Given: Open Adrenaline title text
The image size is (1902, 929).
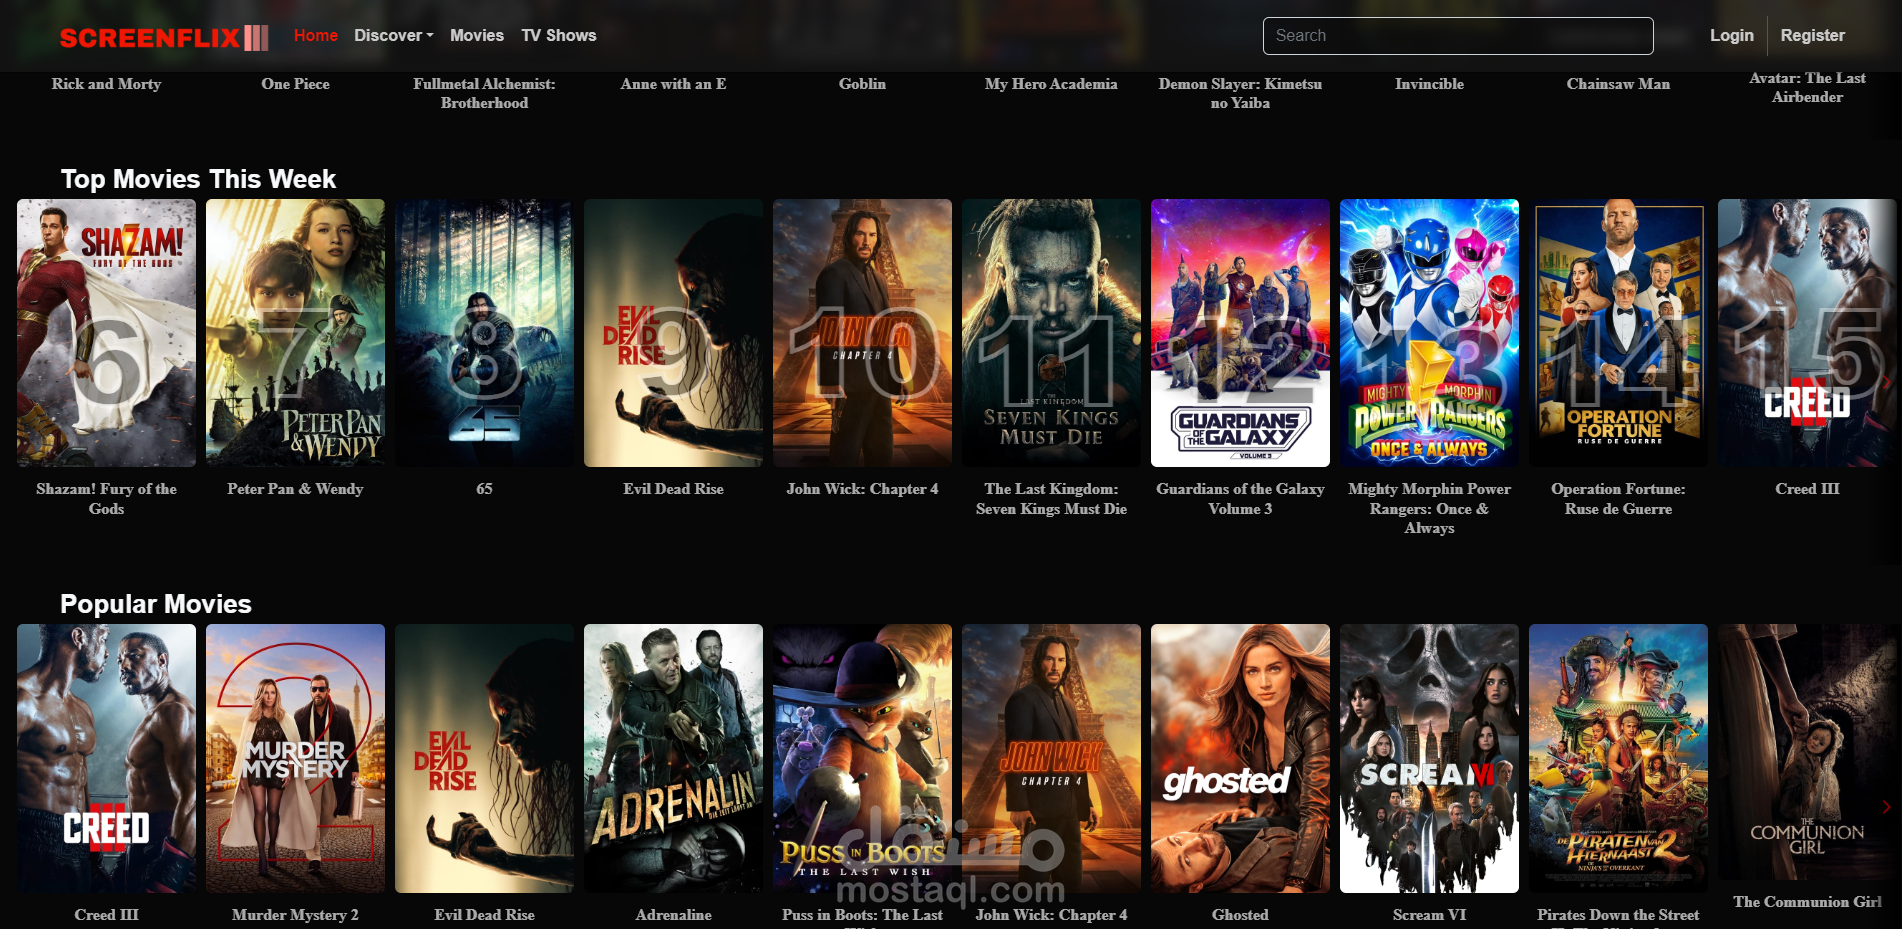Looking at the screenshot, I should pyautogui.click(x=673, y=915).
